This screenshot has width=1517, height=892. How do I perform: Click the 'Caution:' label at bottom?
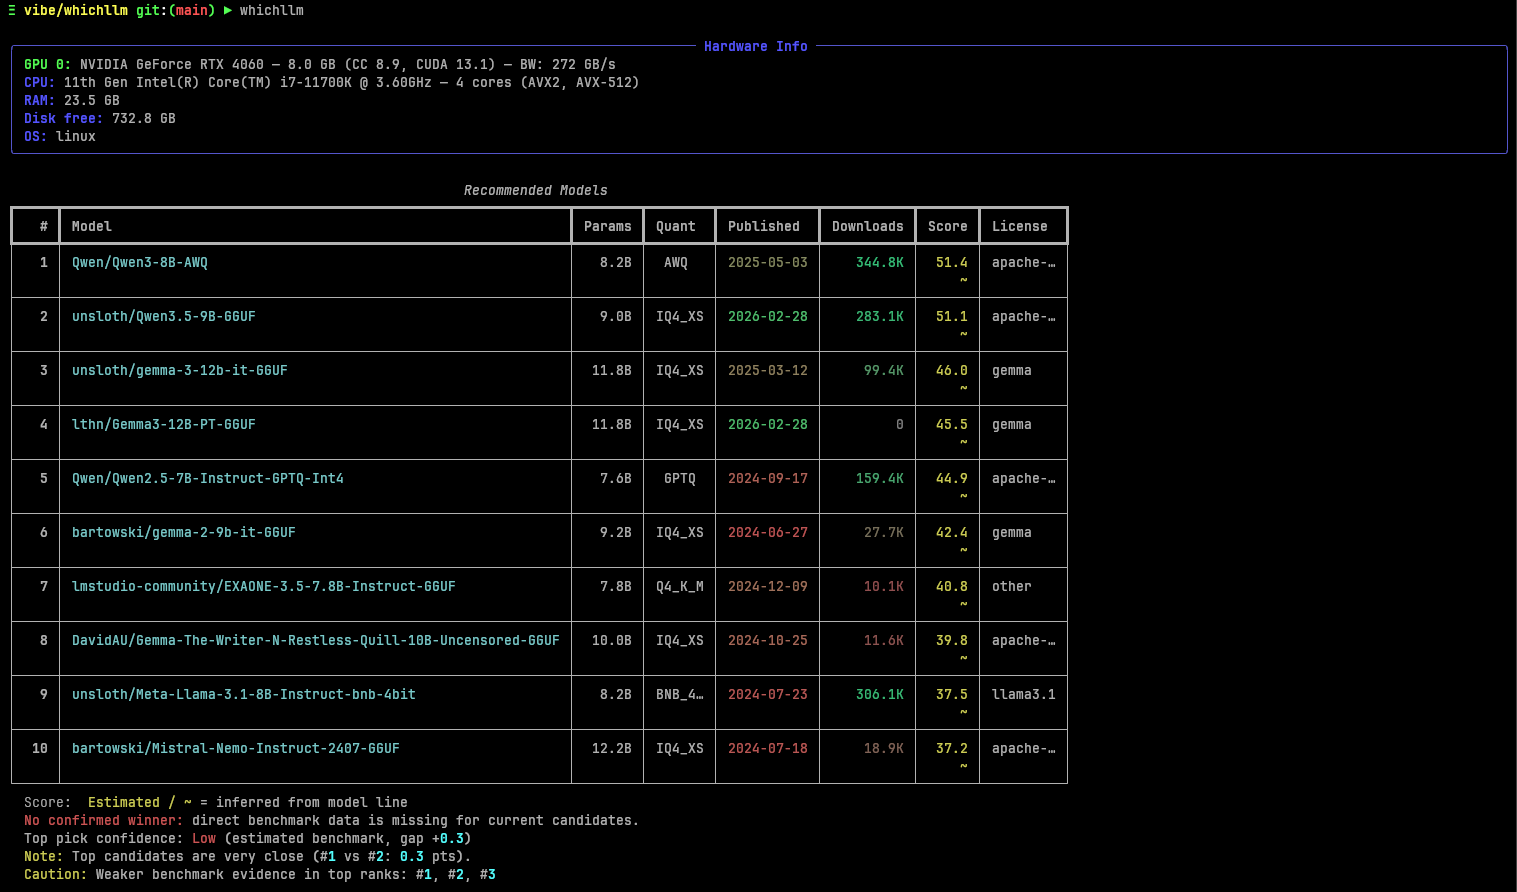(x=56, y=875)
